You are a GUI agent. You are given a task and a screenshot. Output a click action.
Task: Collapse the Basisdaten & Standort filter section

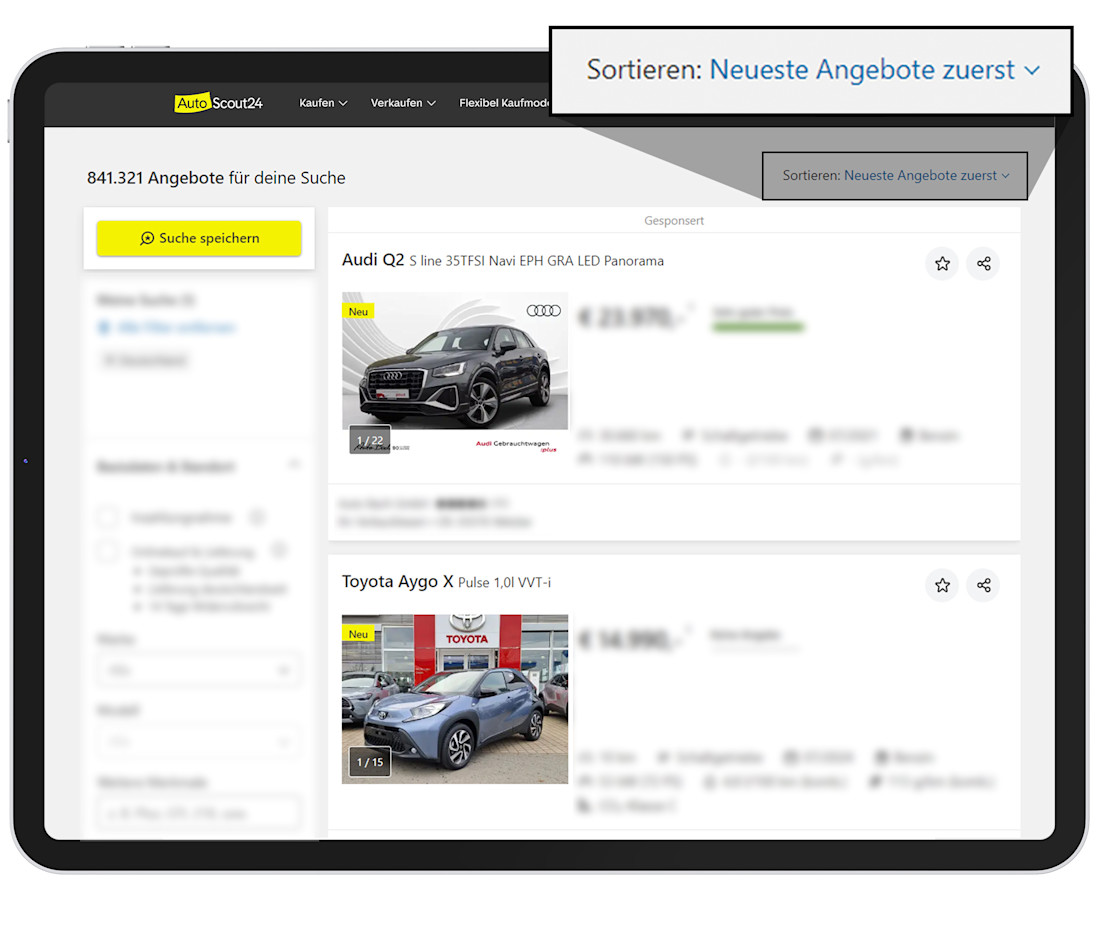(294, 465)
